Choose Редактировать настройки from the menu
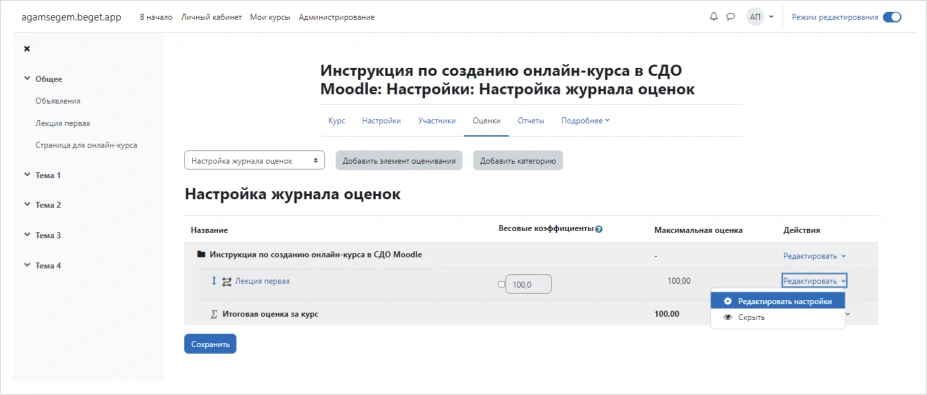Screen dimensions: 927x395 coord(778,301)
